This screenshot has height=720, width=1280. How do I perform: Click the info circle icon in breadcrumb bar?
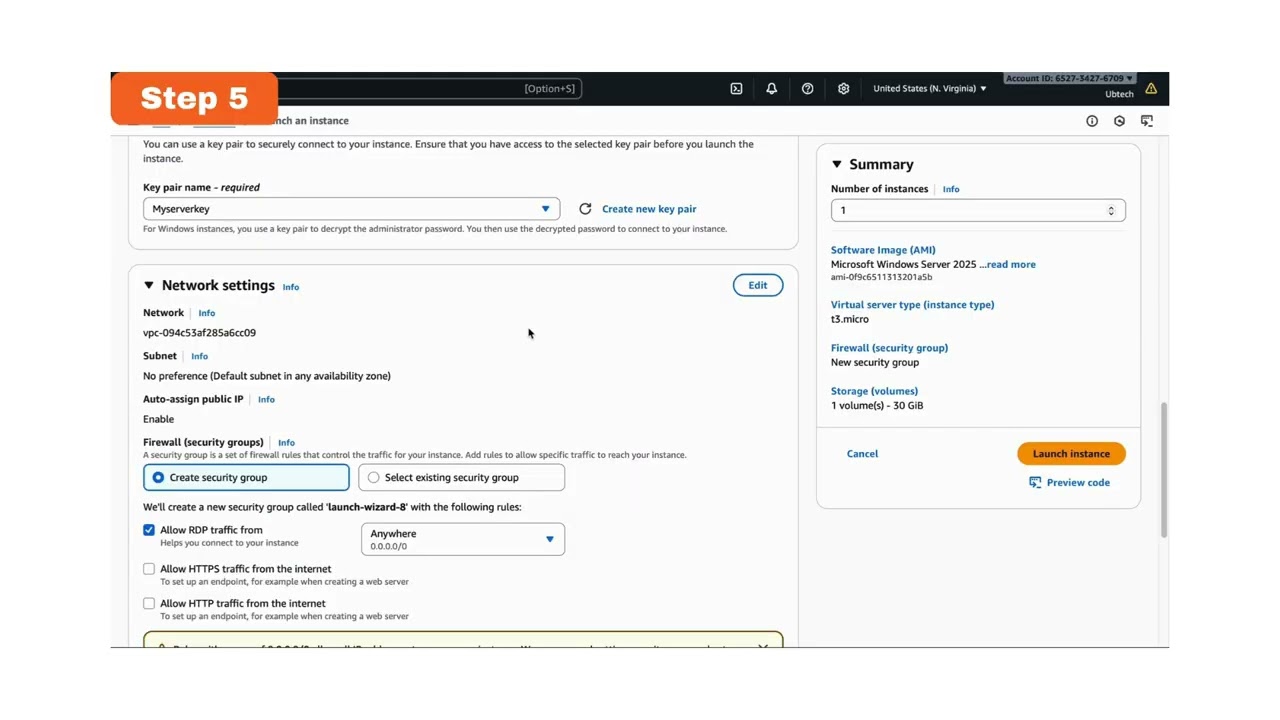pos(1092,121)
